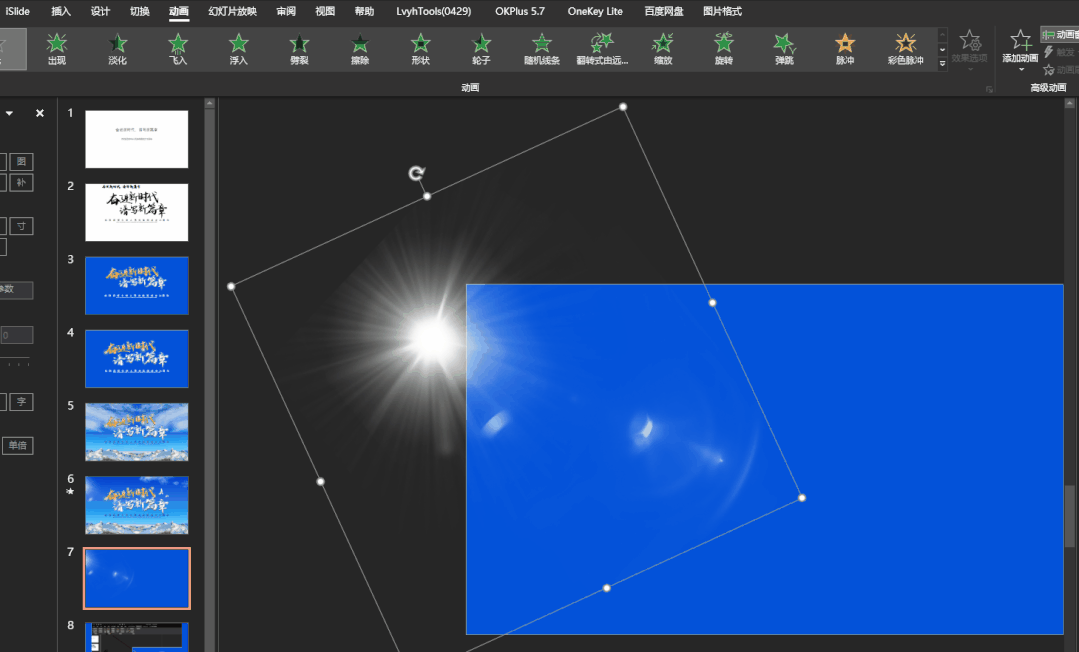The image size is (1079, 652).
Task: Open the side pane options dropdown arrow
Action: (x=10, y=113)
